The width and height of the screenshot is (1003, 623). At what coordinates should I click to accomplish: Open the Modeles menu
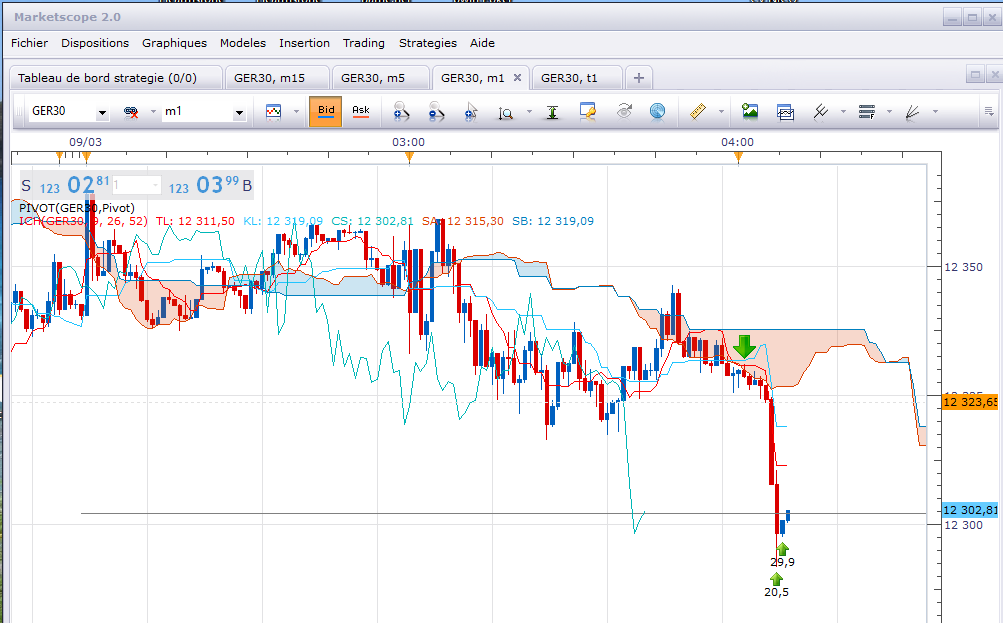(242, 43)
